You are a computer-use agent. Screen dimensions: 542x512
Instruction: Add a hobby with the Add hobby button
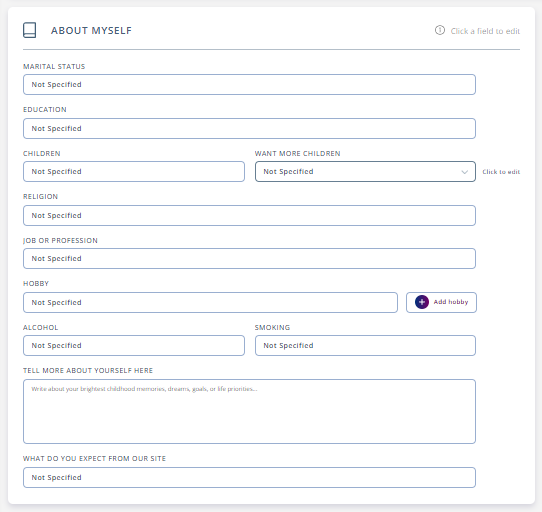[x=441, y=302]
